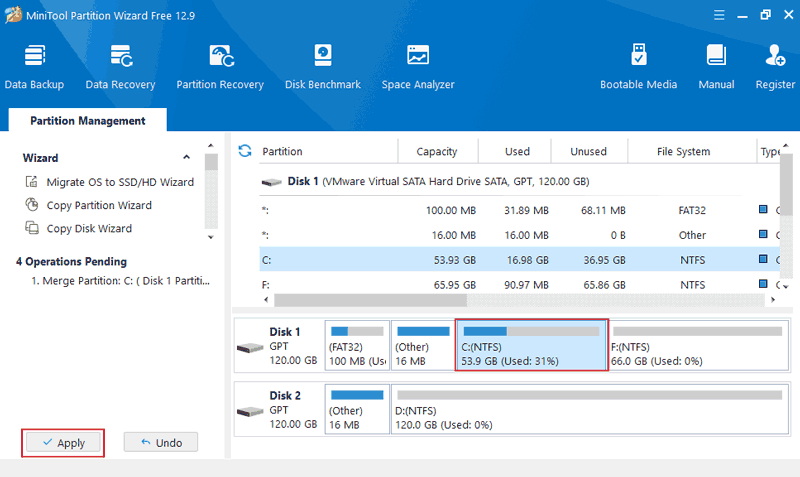Create Bootable Media from the toolbar
This screenshot has width=800, height=477.
pos(638,66)
